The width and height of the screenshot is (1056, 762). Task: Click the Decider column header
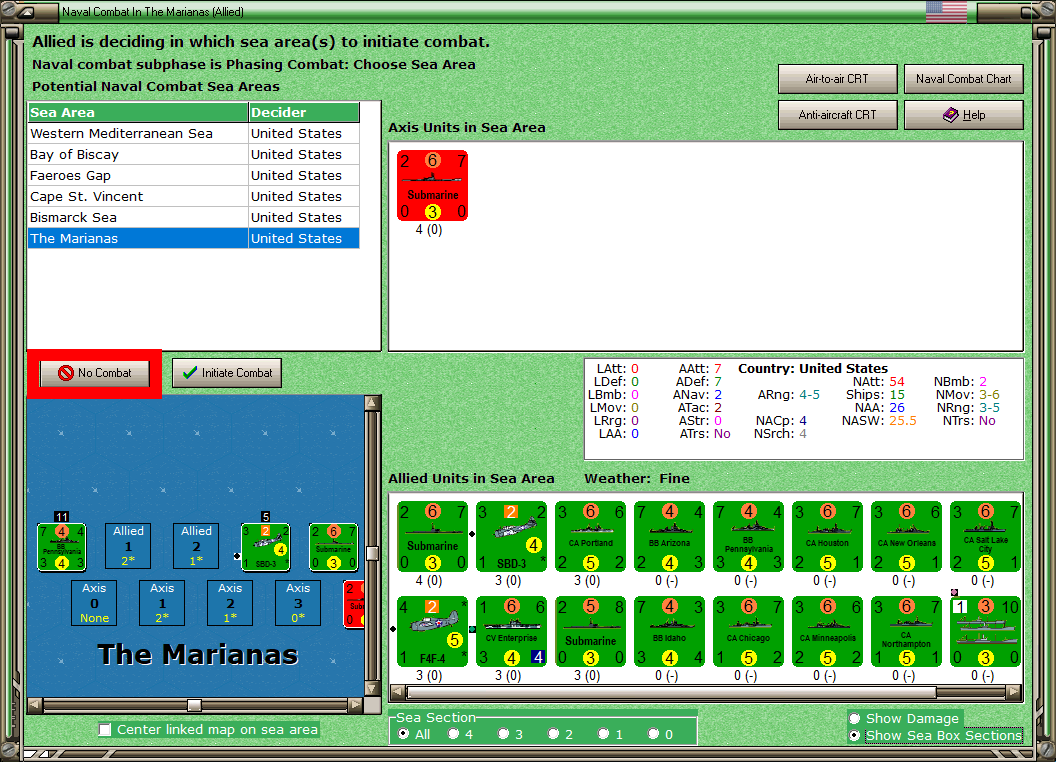304,113
